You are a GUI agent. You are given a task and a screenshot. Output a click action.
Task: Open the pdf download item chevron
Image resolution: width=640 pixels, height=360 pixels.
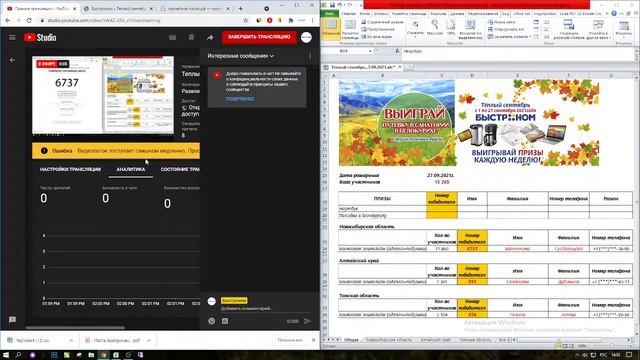[x=149, y=340]
